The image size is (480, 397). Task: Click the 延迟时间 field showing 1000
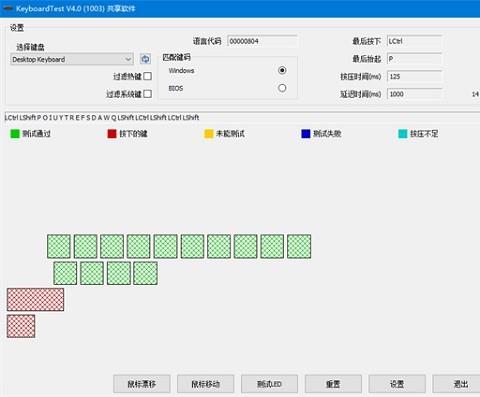pos(415,94)
